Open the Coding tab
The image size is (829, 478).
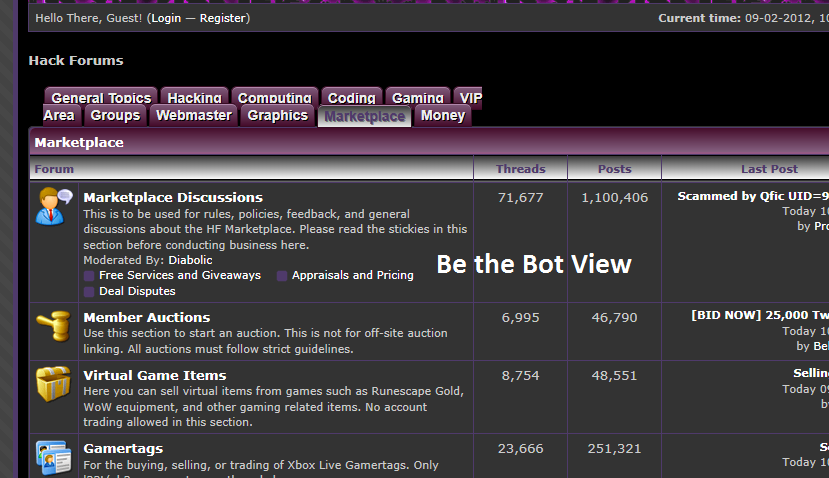tap(352, 97)
